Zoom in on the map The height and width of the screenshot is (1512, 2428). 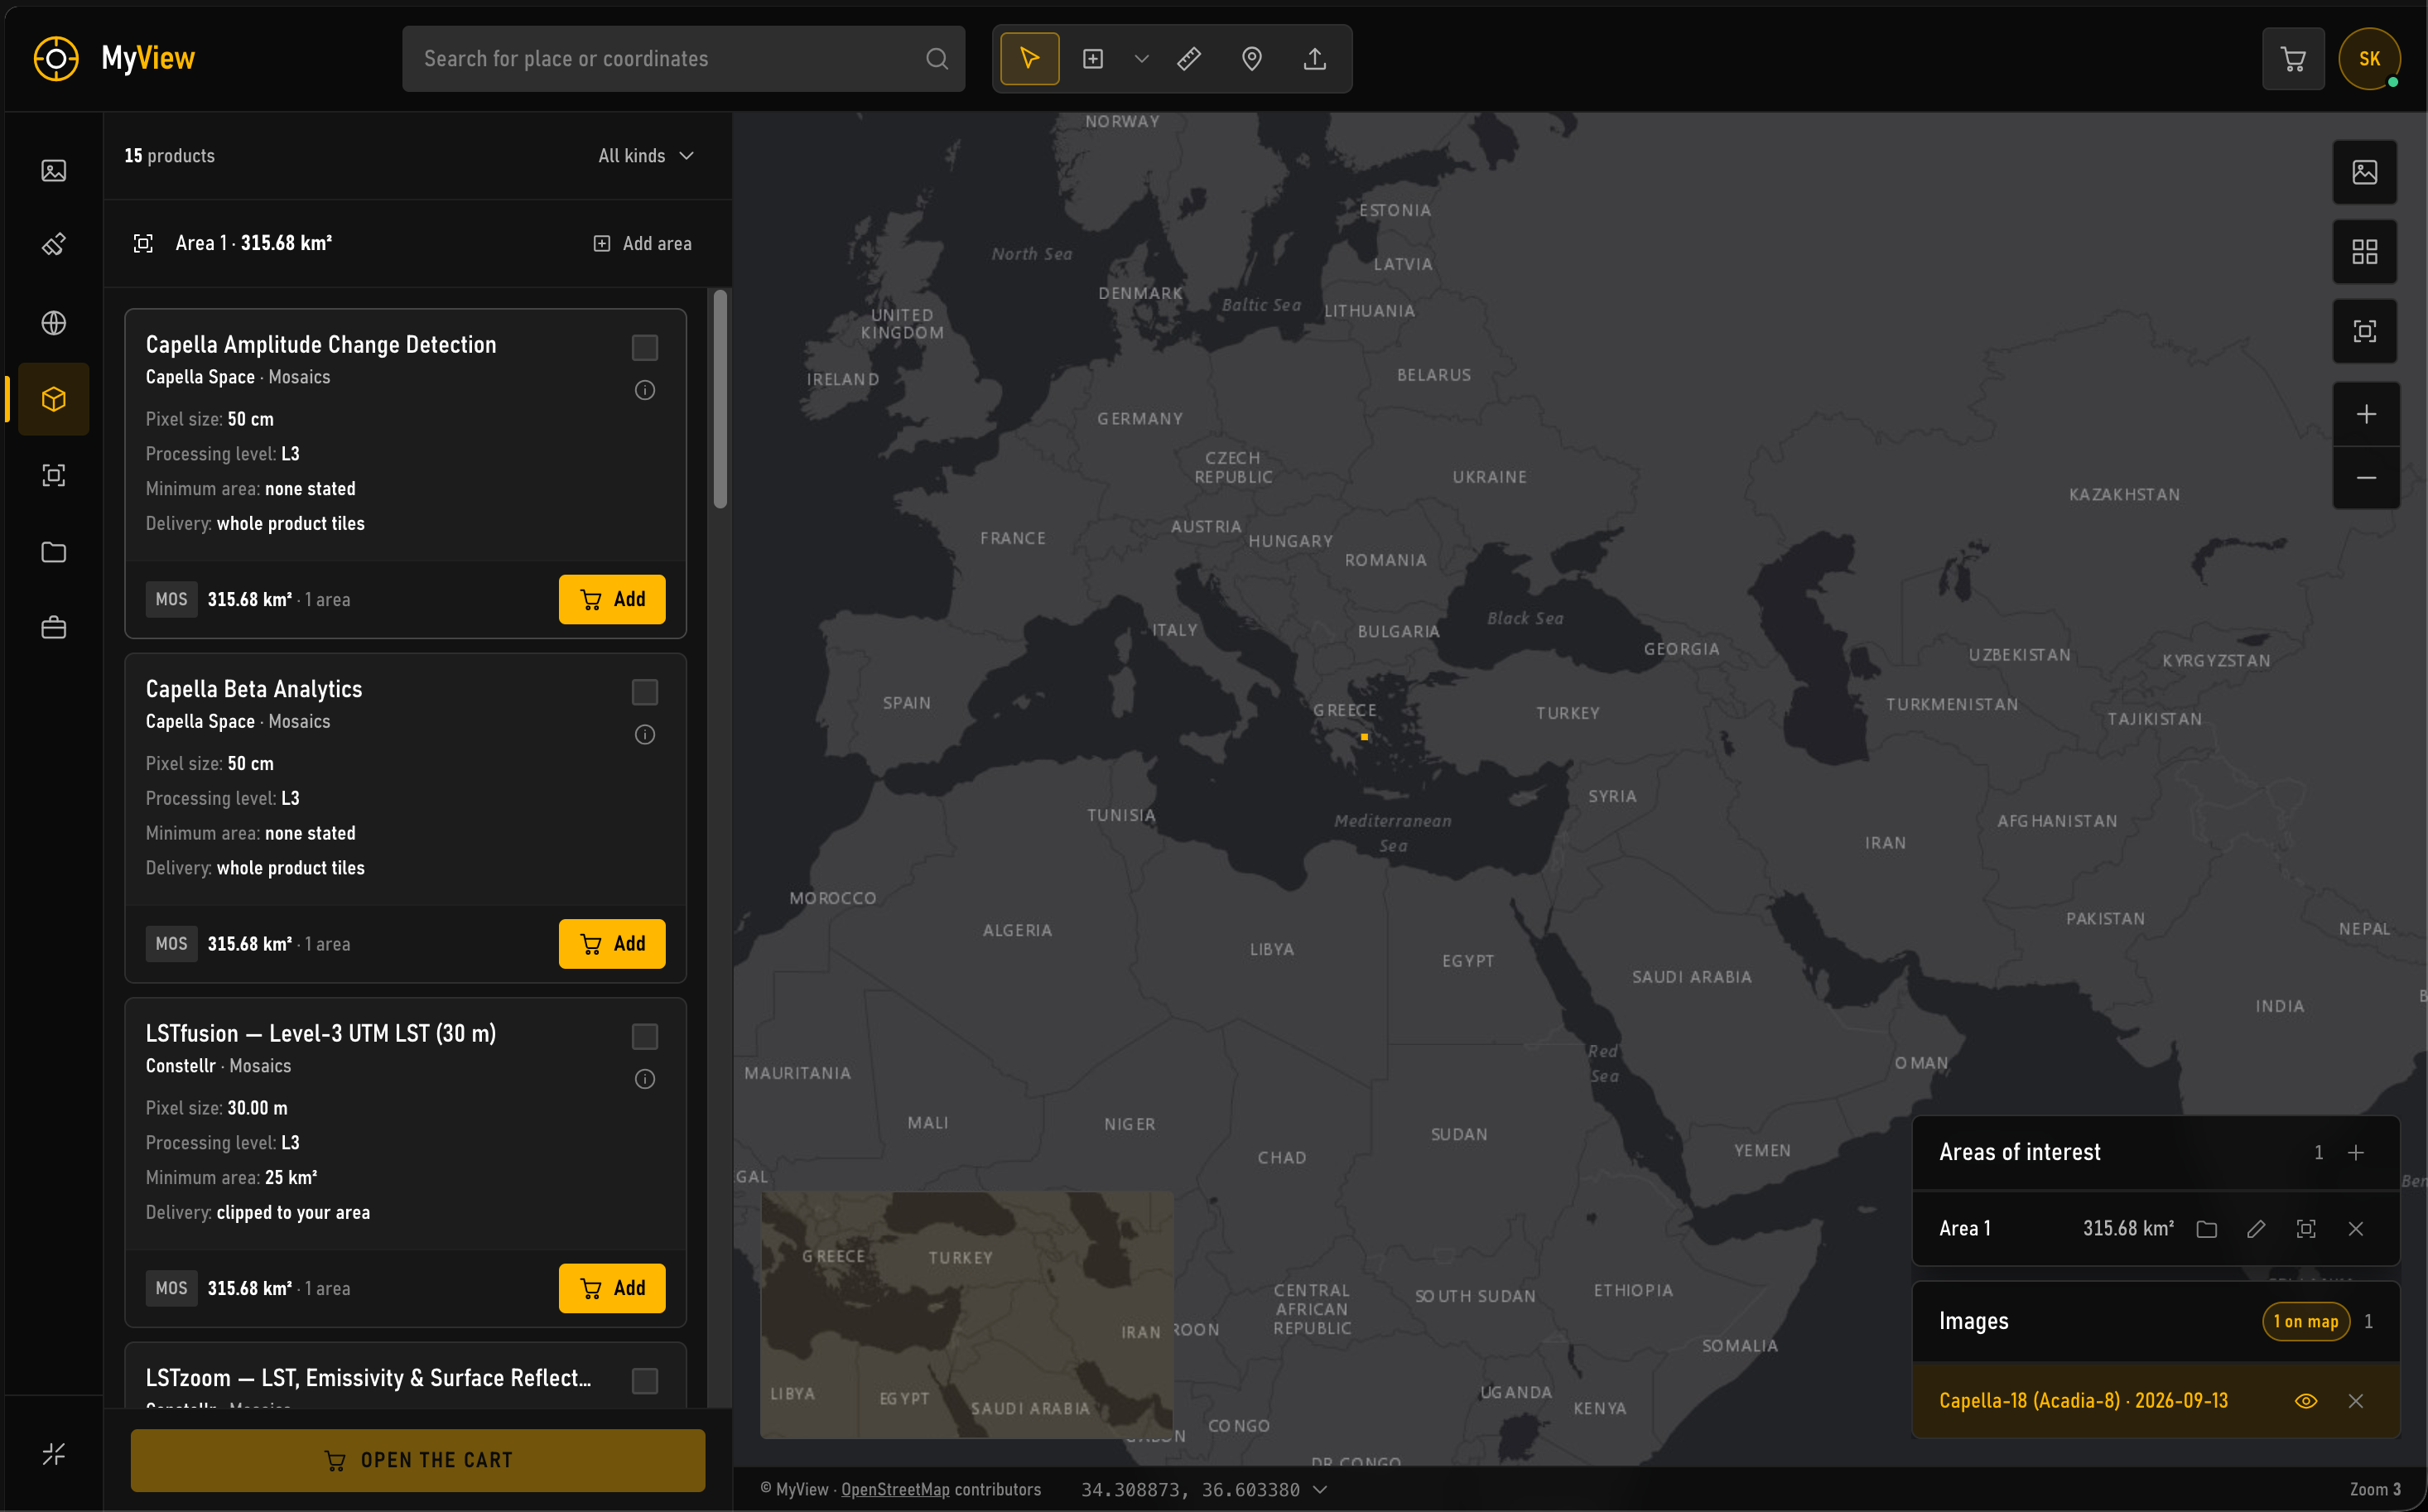coord(2366,414)
